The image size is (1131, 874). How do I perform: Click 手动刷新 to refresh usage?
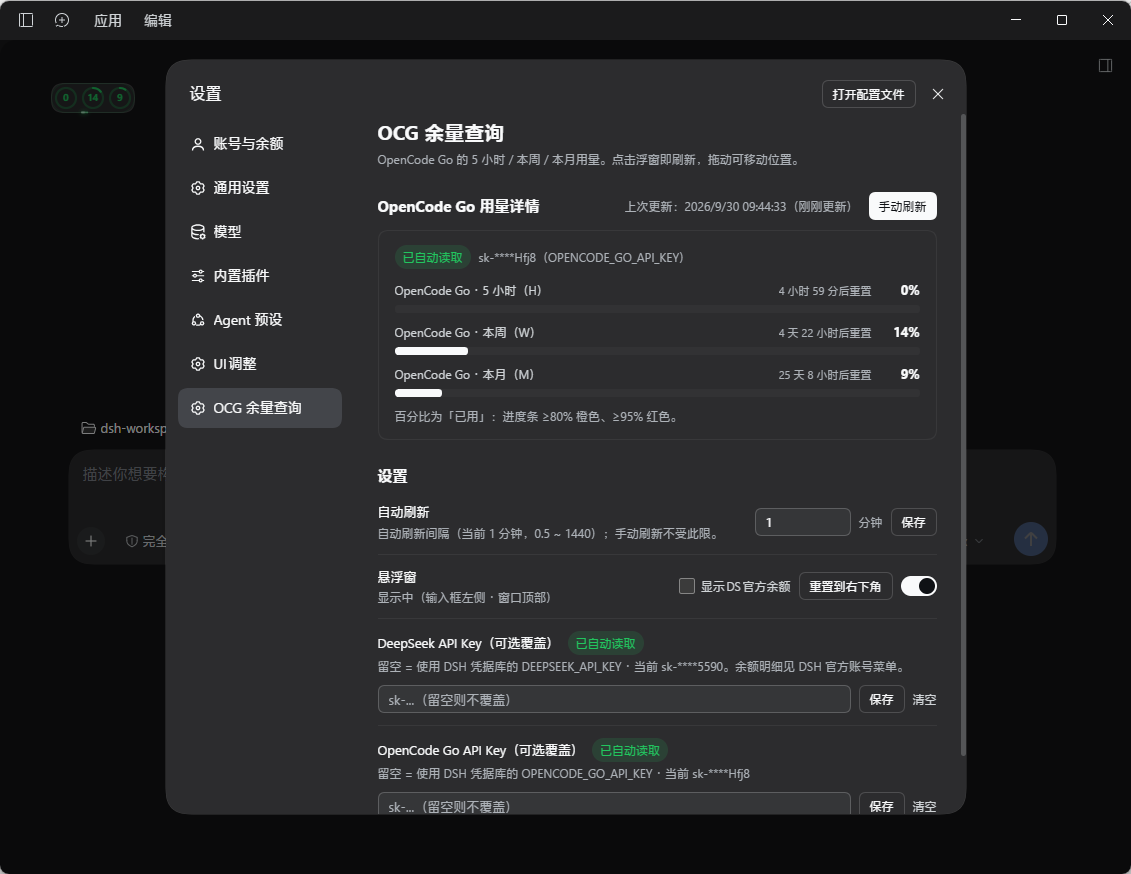902,206
